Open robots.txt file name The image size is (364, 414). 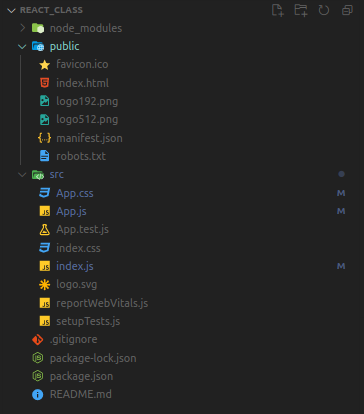pyautogui.click(x=81, y=156)
